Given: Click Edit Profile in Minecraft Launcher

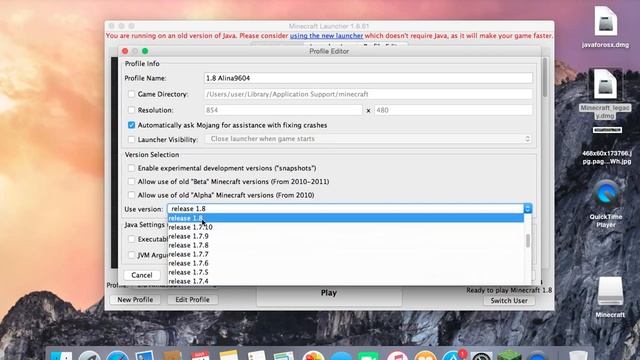Looking at the screenshot, I should (192, 300).
